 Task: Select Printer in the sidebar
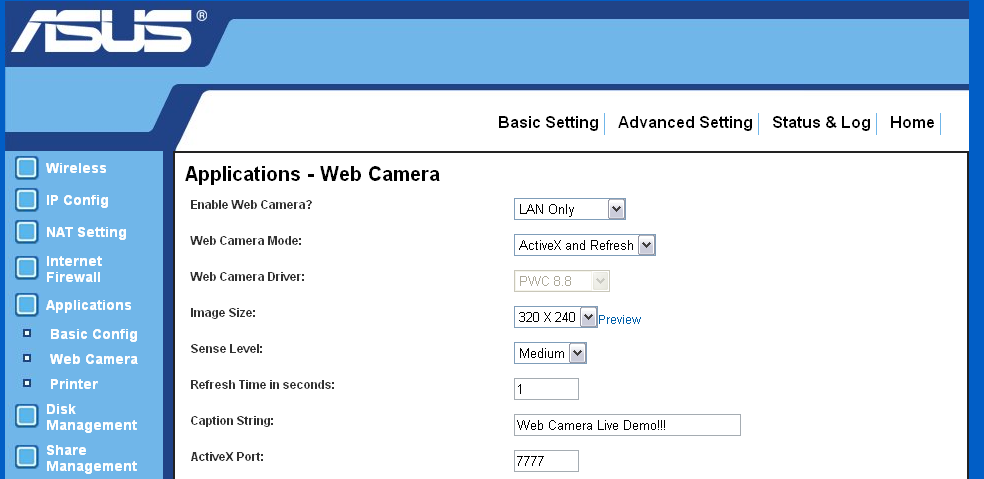tap(74, 384)
